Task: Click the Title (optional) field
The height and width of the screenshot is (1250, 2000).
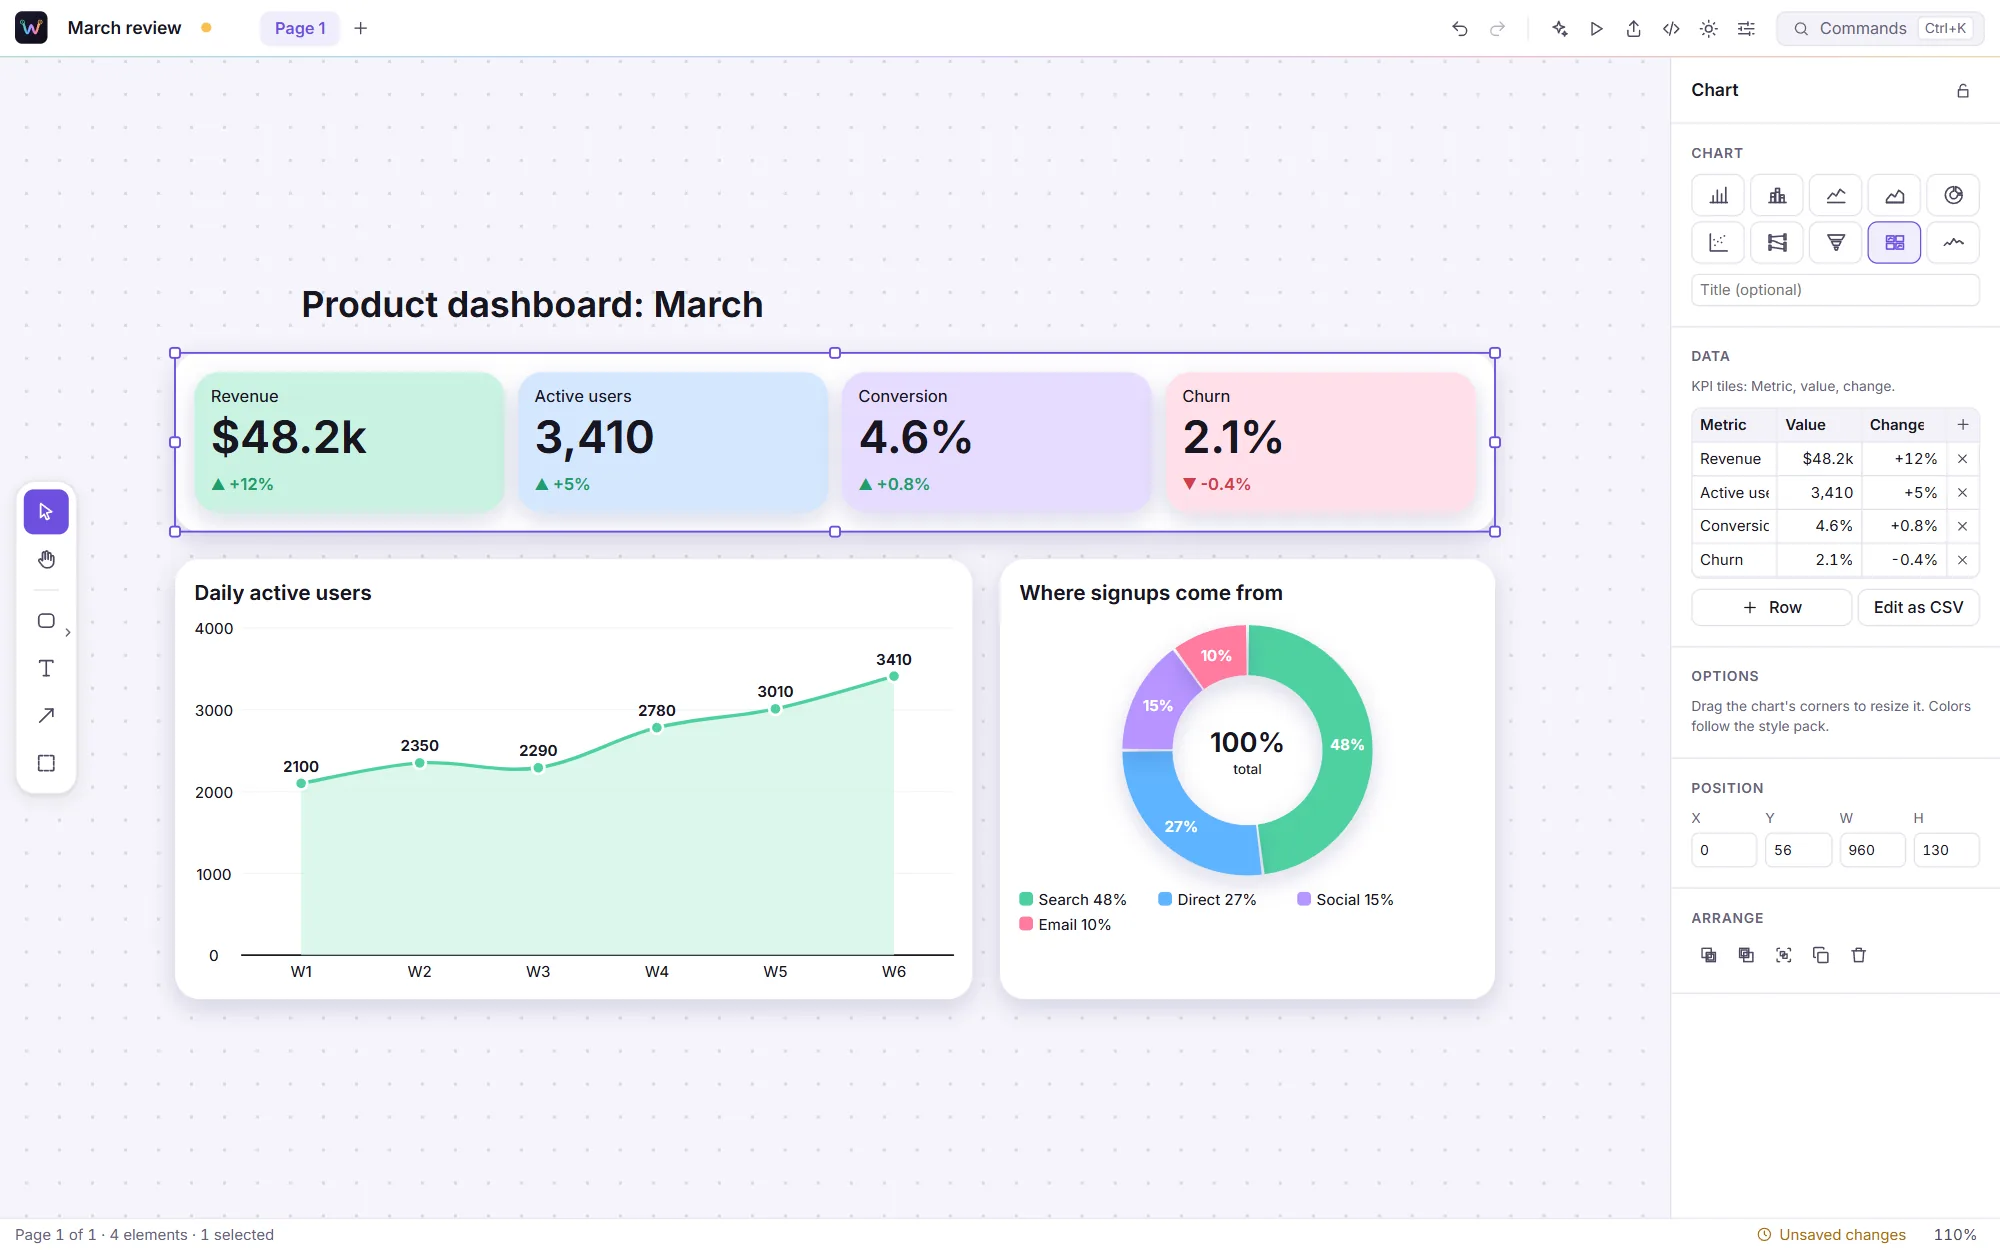Action: click(x=1835, y=290)
